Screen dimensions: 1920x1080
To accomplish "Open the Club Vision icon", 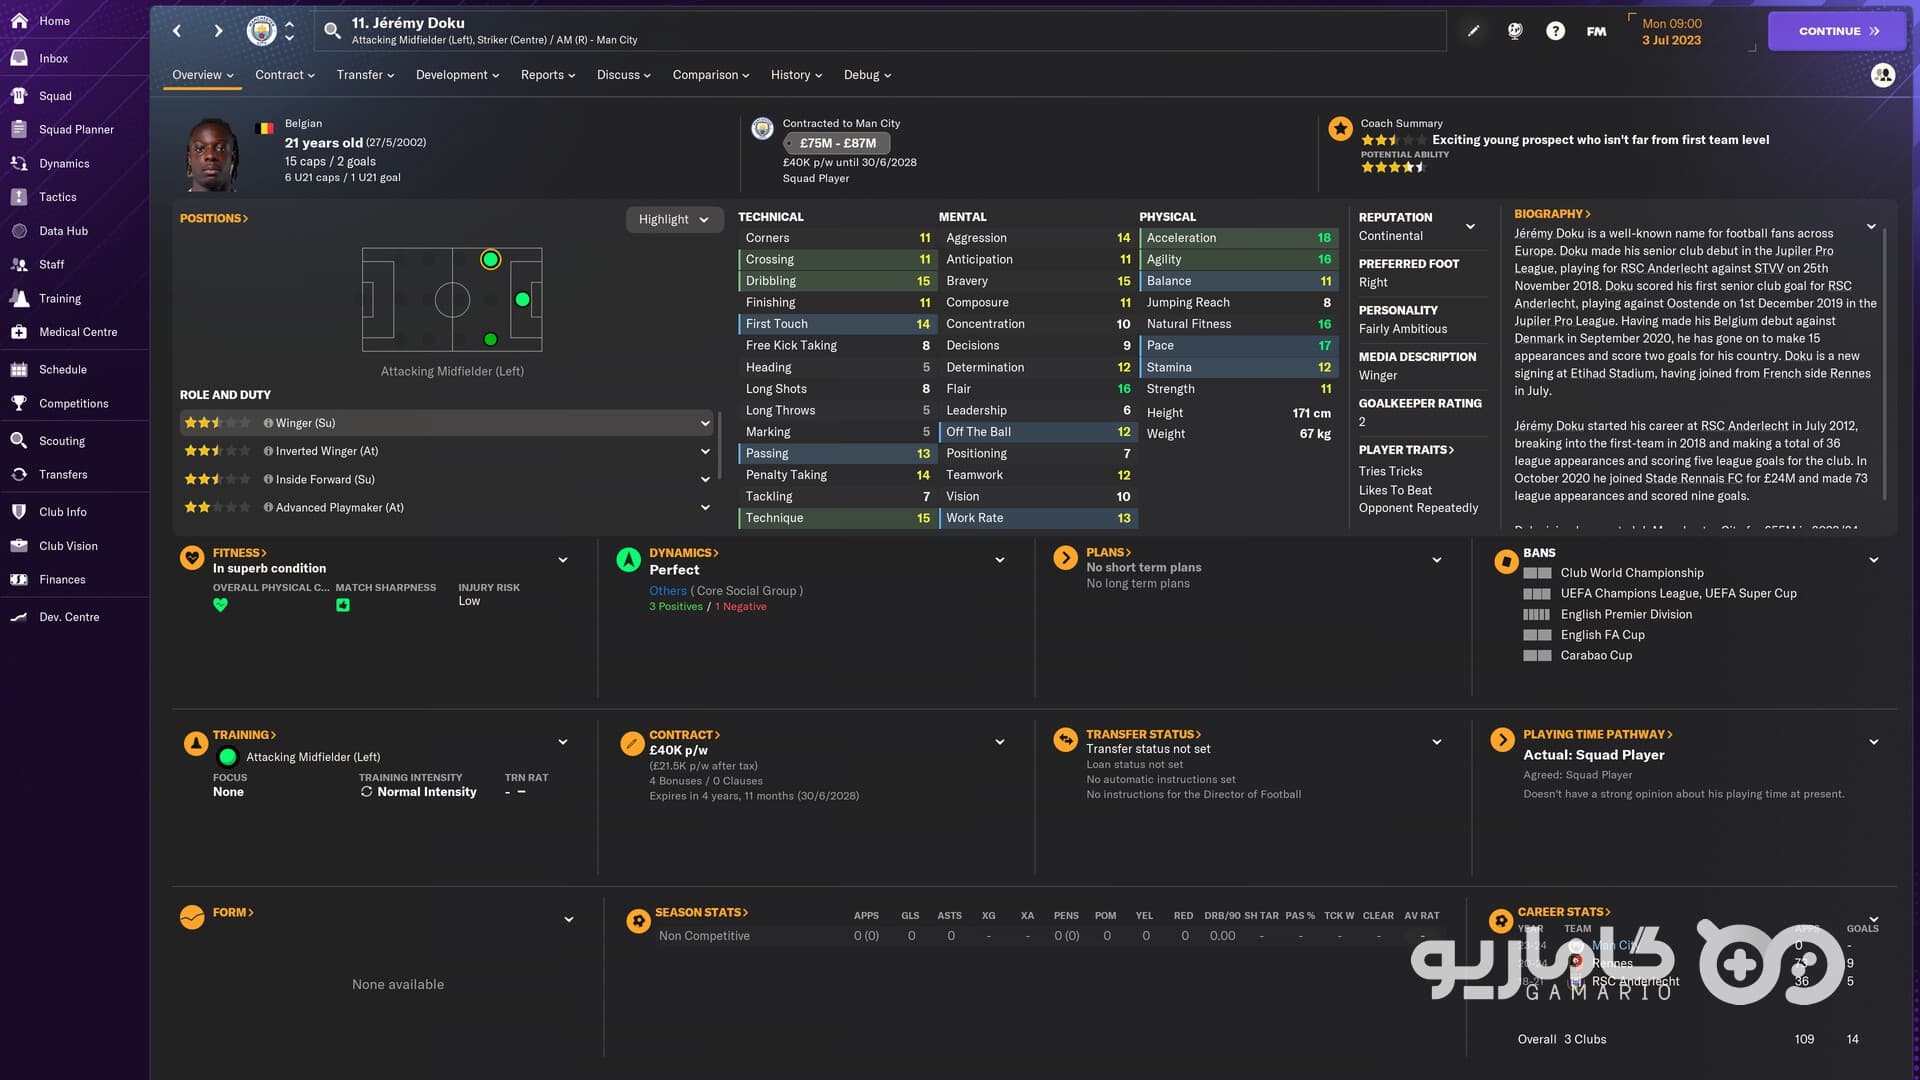I will [19, 546].
